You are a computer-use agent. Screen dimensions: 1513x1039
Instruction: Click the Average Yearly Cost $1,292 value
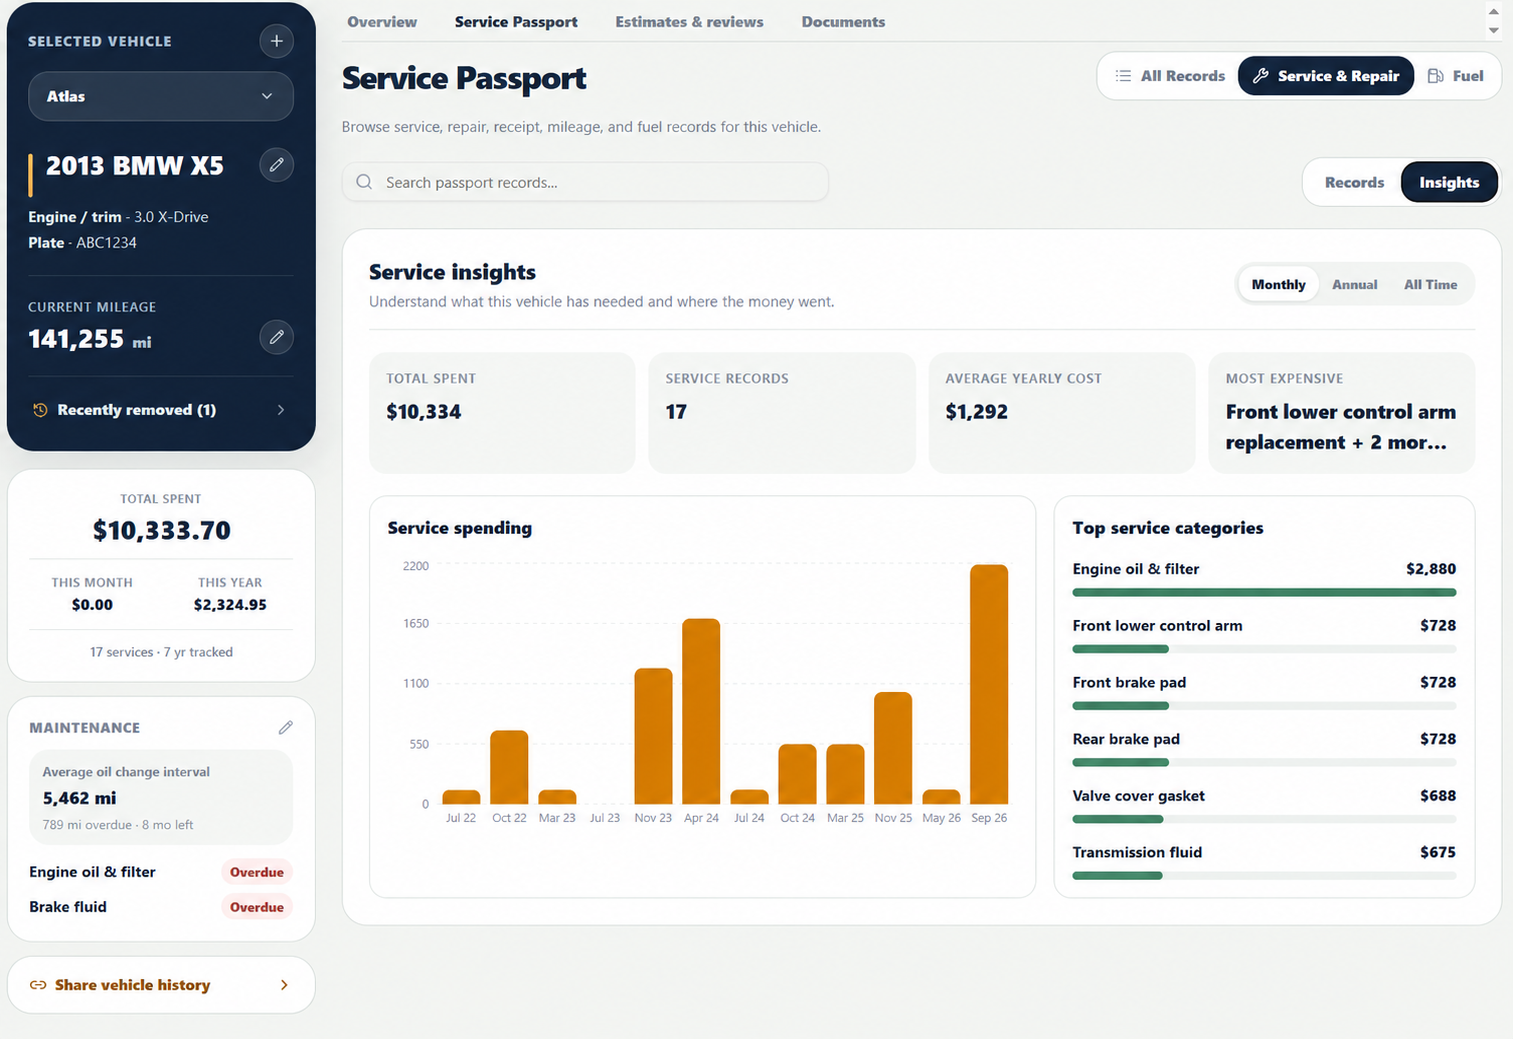(977, 411)
